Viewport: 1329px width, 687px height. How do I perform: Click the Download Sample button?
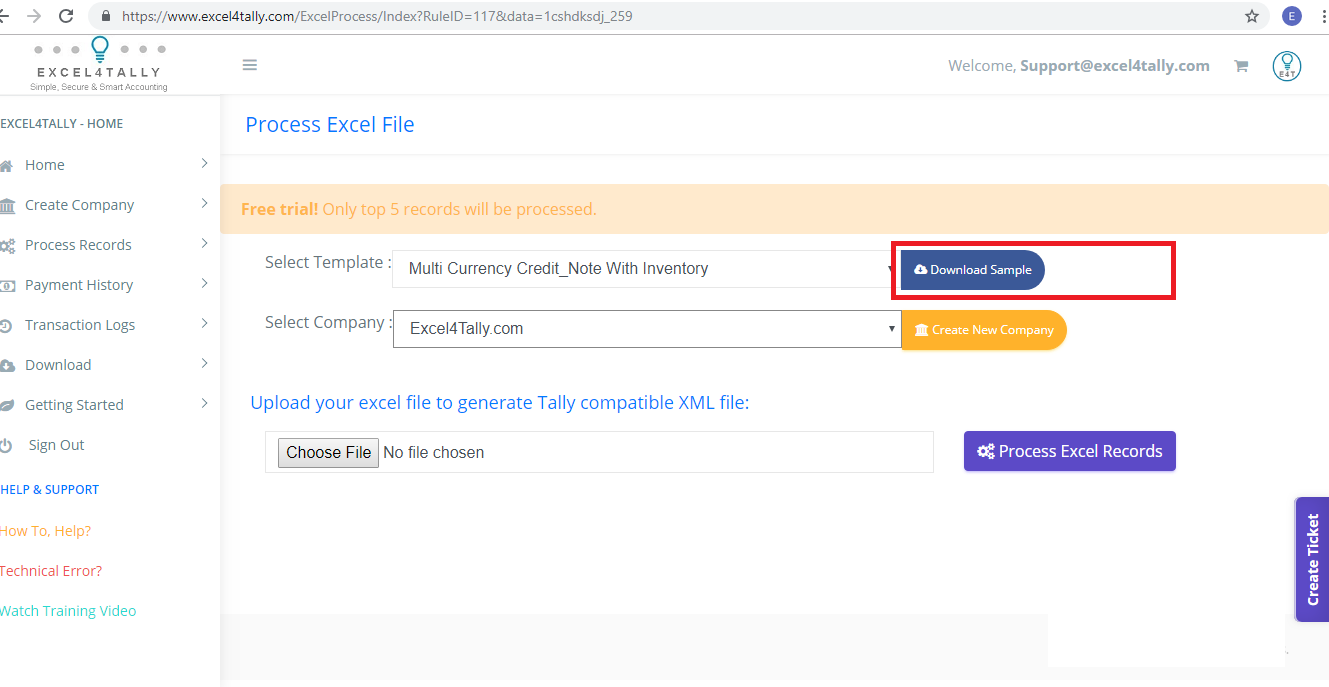973,270
